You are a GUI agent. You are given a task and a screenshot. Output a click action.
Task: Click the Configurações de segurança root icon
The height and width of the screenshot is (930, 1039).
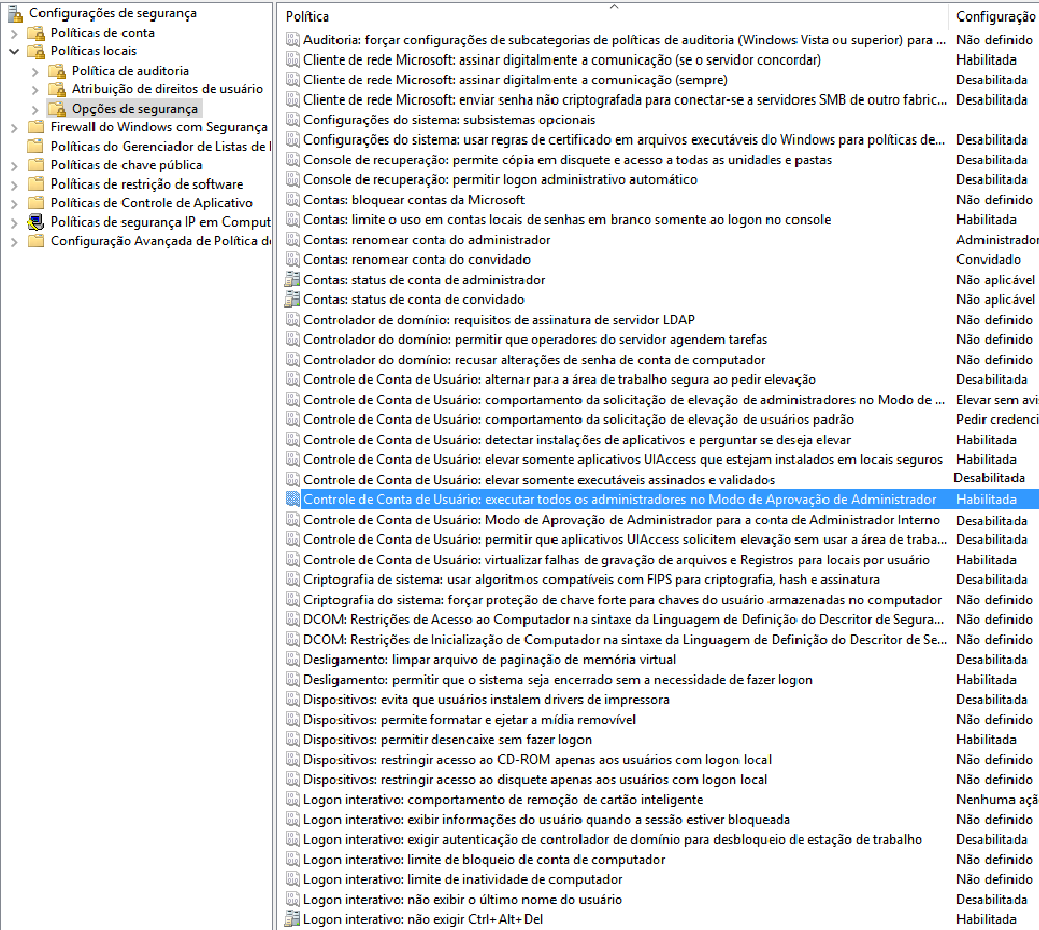point(15,13)
